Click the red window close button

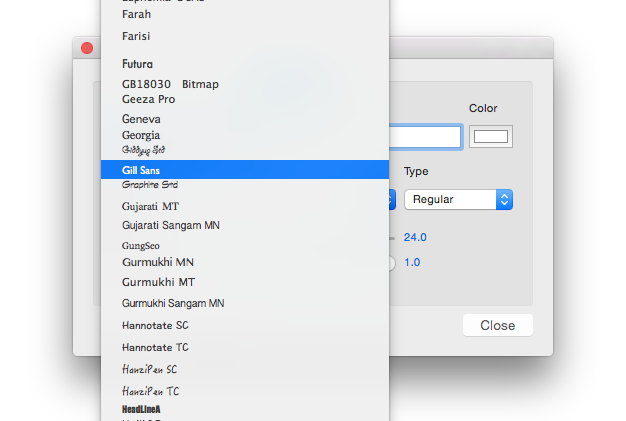tap(87, 48)
